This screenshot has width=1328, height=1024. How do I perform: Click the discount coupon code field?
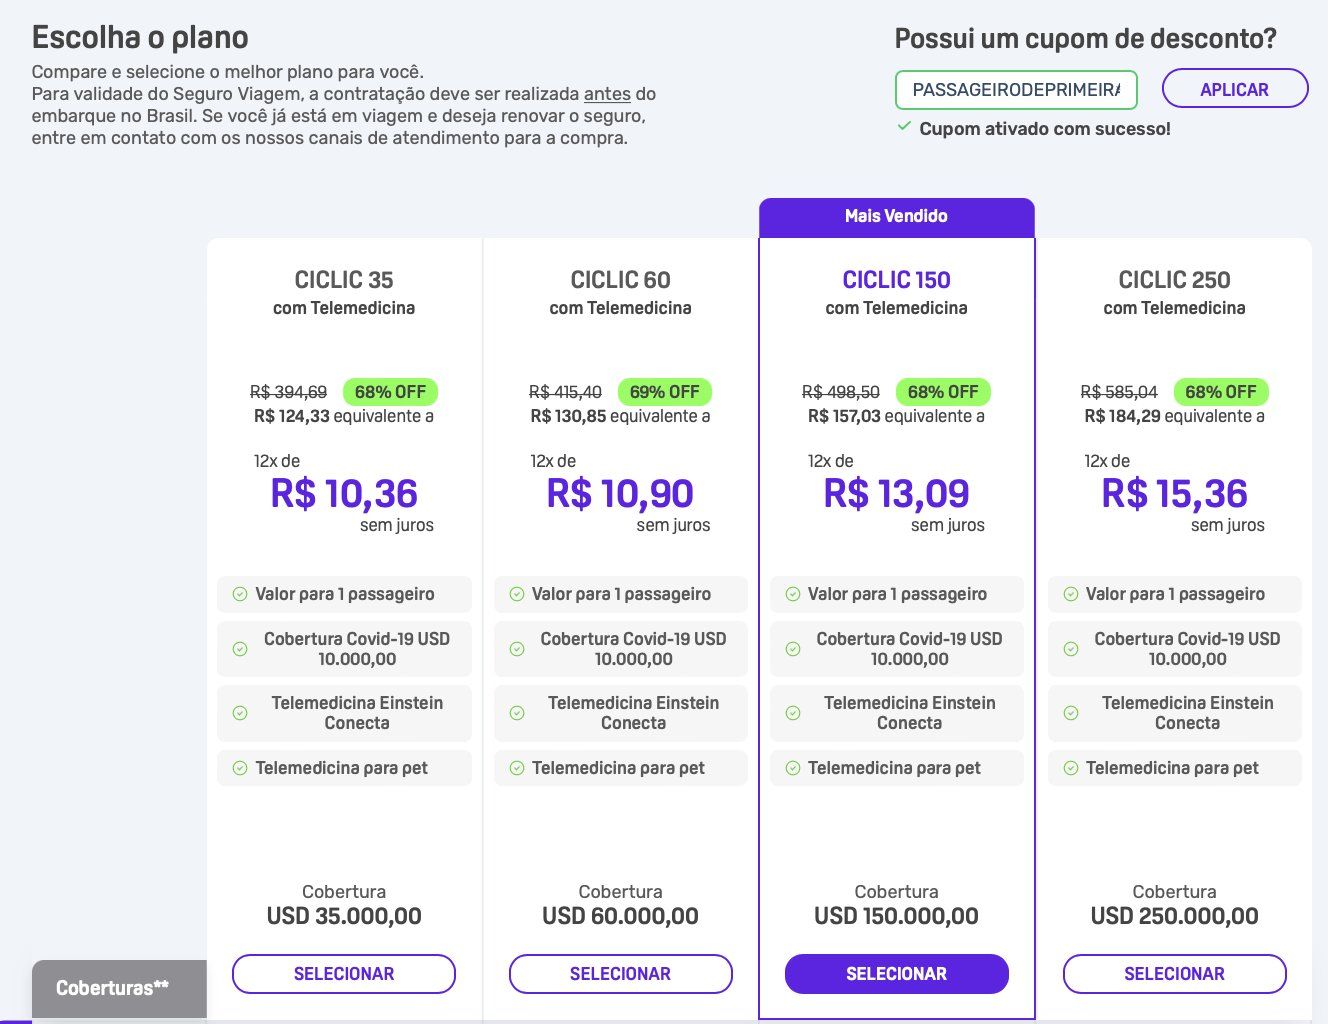coord(1015,89)
